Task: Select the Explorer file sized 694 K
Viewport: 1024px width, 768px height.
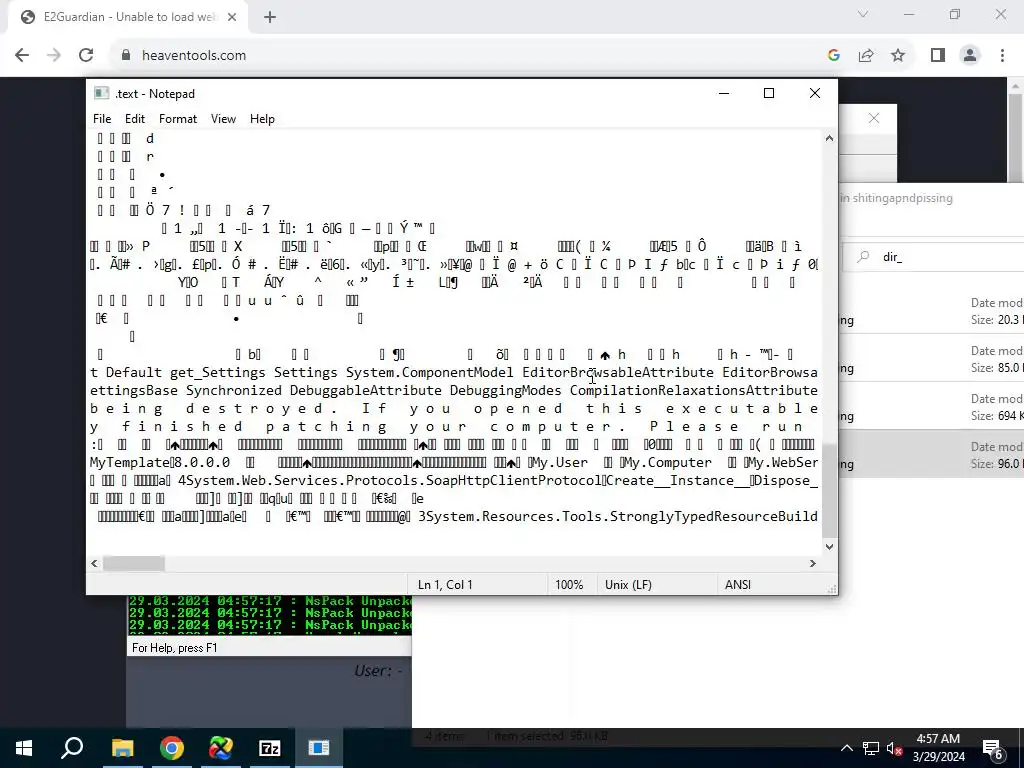Action: click(x=931, y=407)
